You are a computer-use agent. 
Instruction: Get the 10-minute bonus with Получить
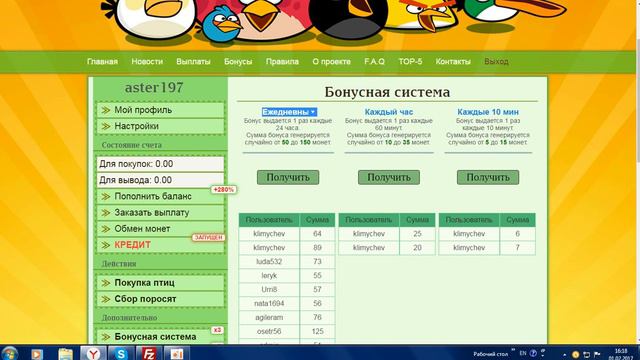pos(488,178)
